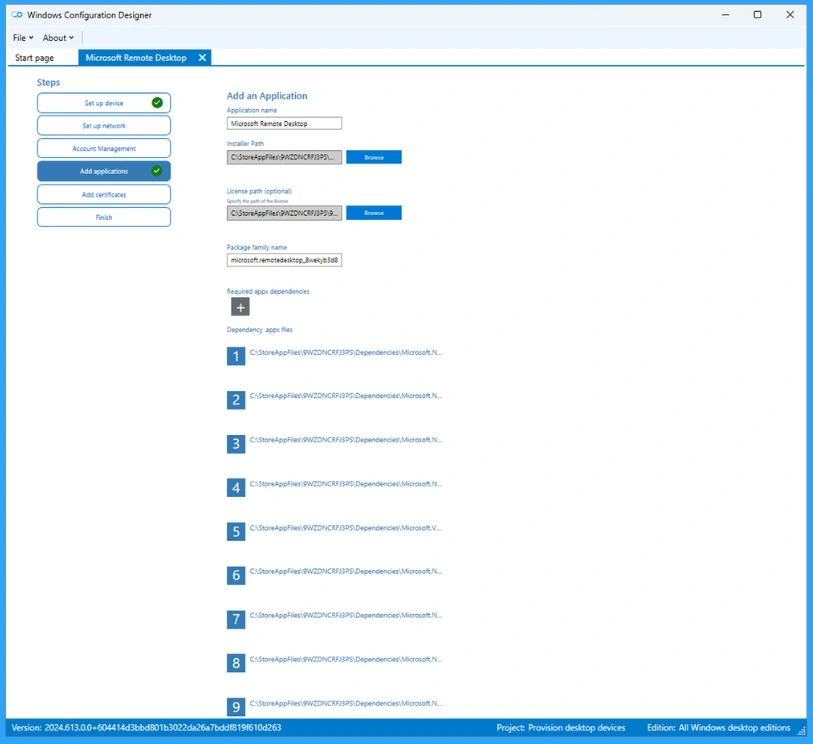Open the Account Management step

[104, 148]
